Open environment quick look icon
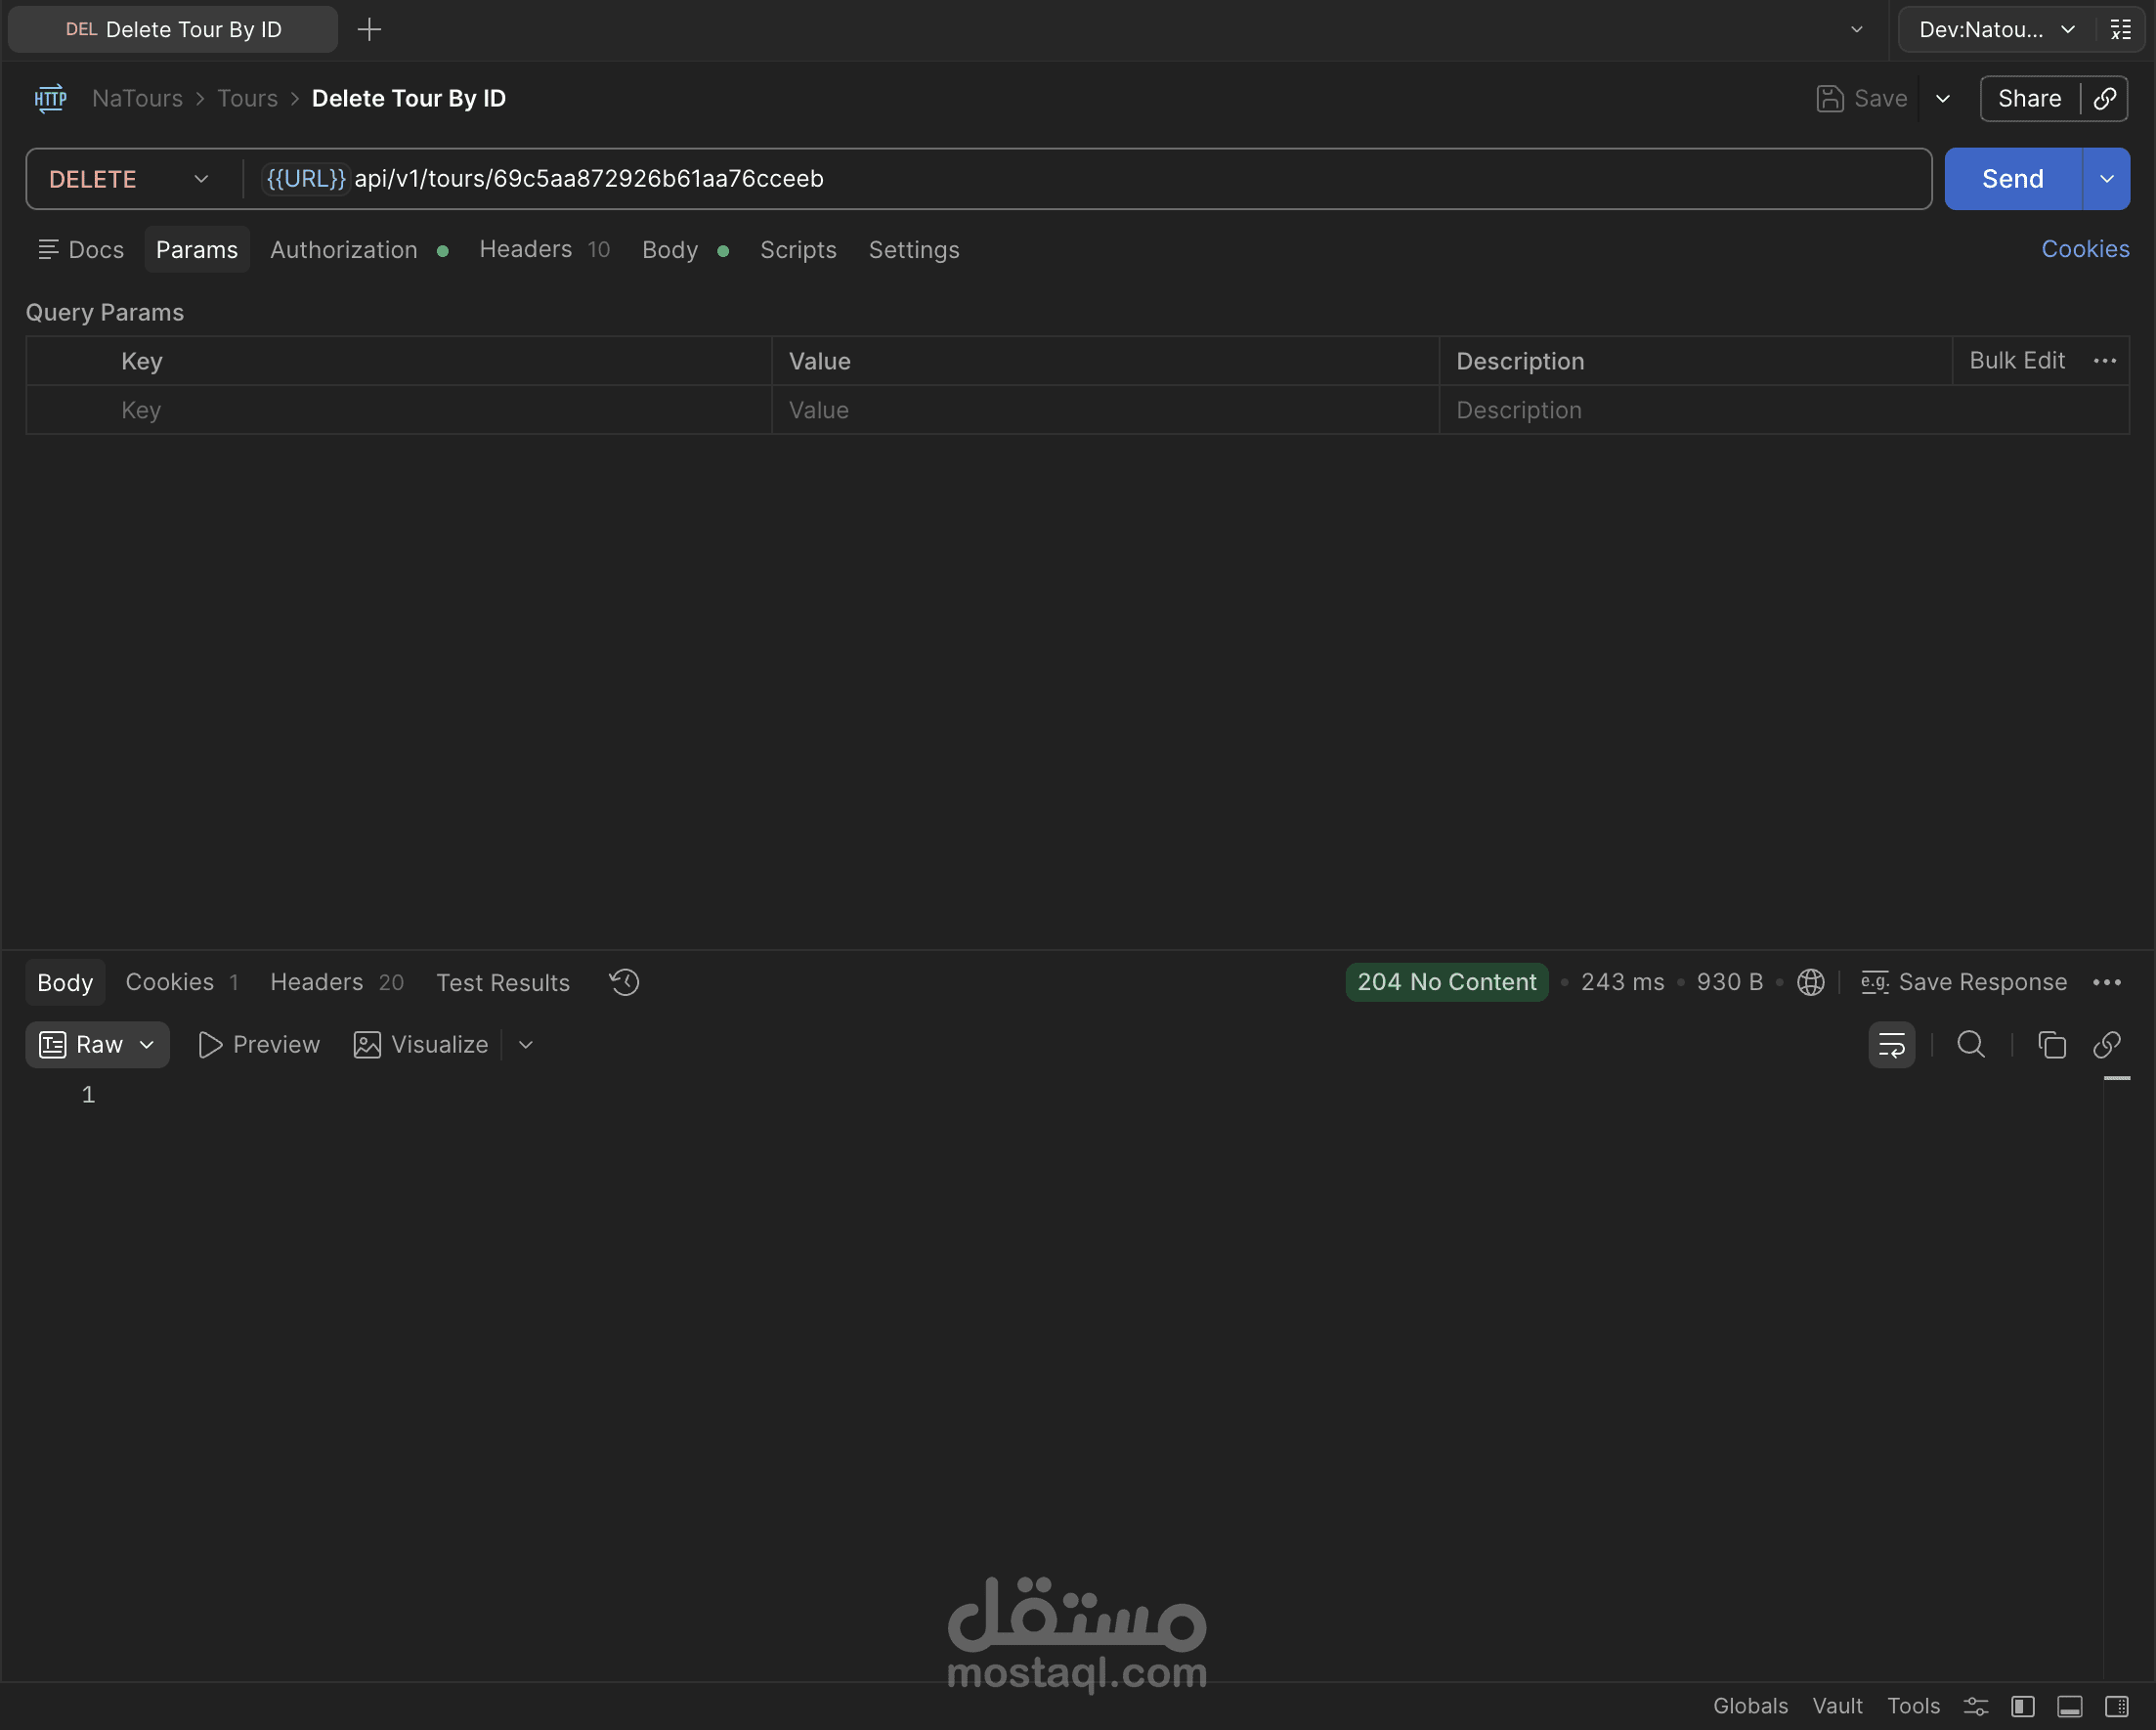This screenshot has height=1730, width=2156. tap(2120, 29)
